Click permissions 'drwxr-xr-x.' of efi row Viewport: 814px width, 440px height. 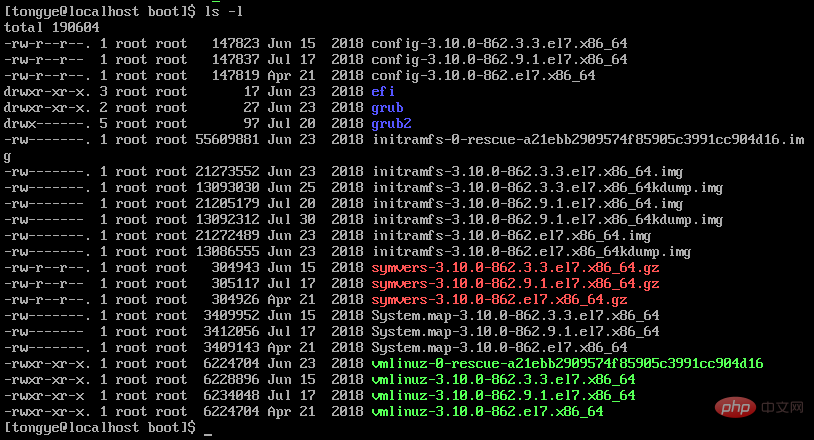coord(47,91)
